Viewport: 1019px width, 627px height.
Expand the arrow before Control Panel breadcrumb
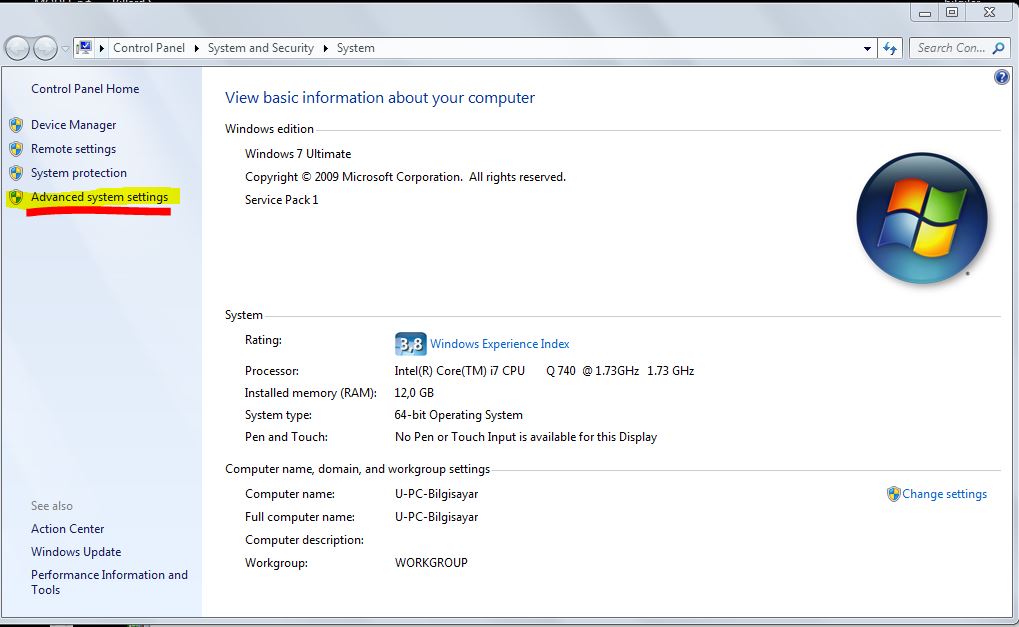coord(102,48)
